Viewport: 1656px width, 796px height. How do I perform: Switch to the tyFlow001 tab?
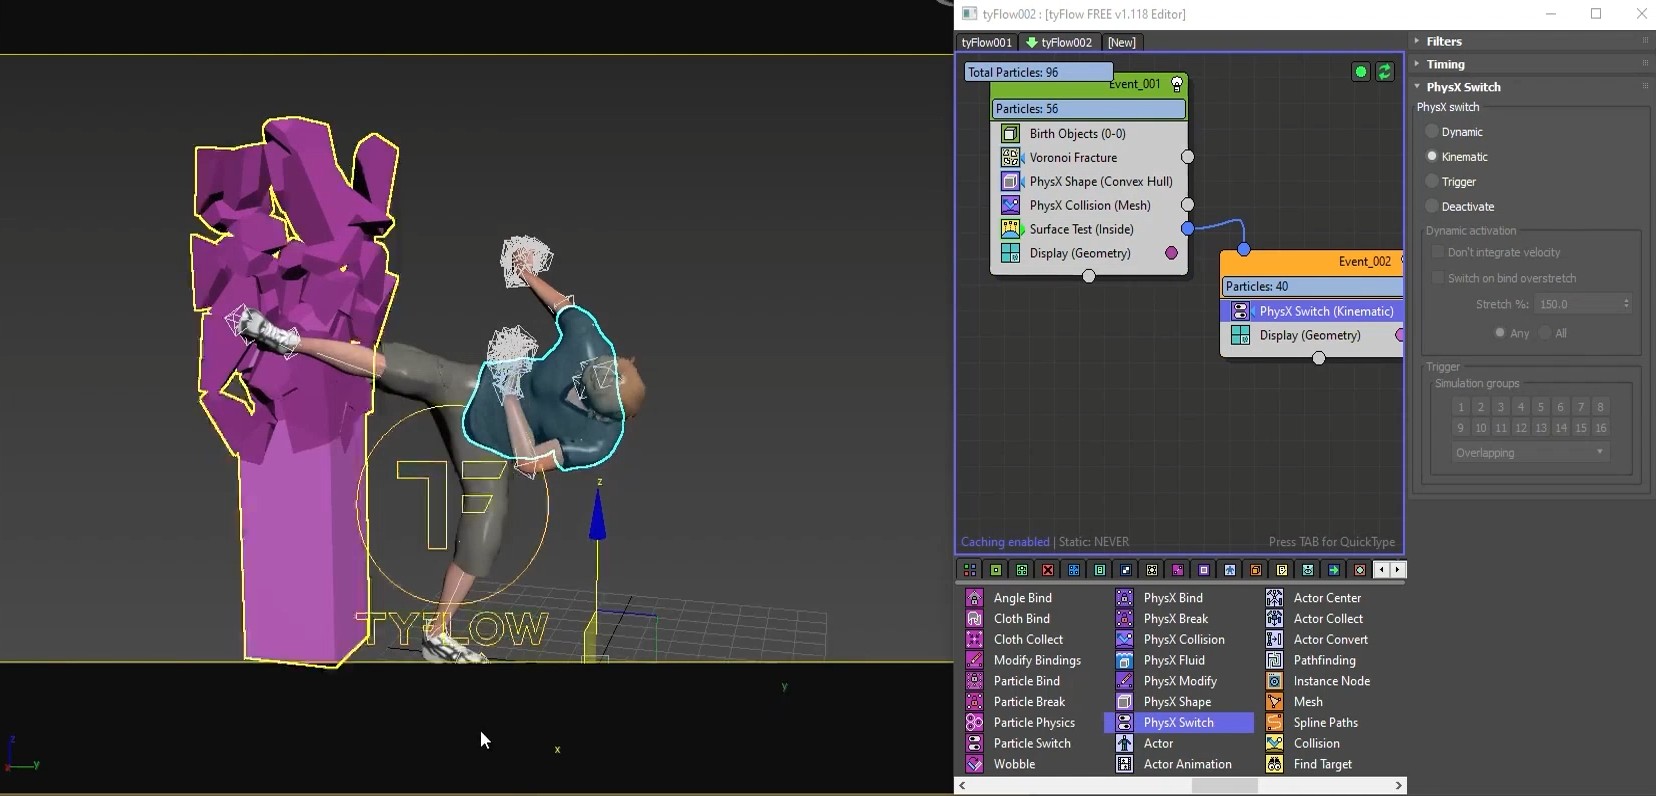(986, 42)
